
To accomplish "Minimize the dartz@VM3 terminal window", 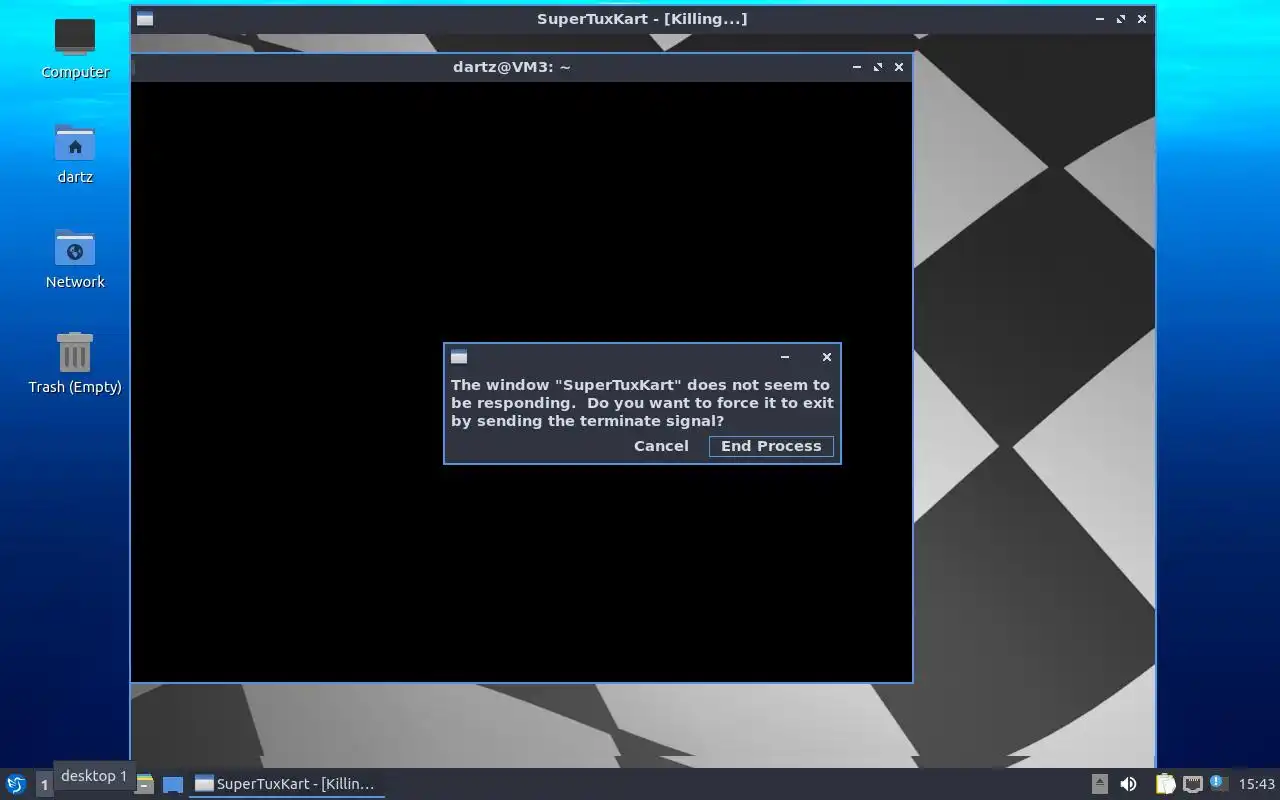I will pyautogui.click(x=857, y=67).
